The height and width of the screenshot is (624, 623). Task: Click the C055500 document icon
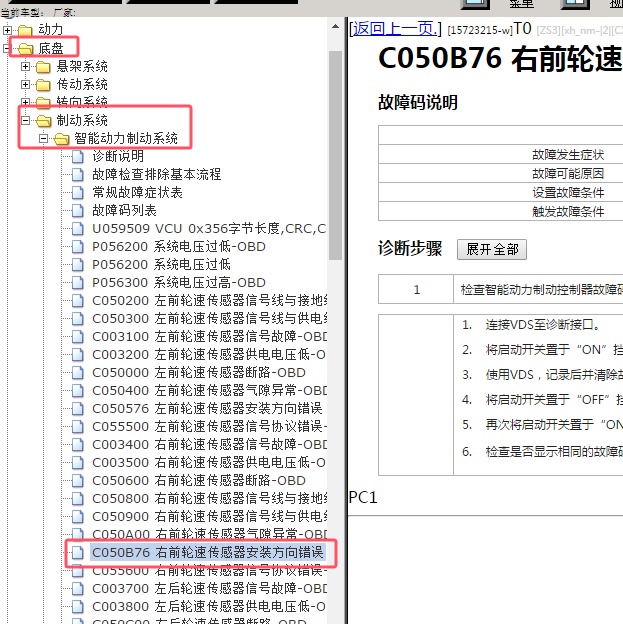coord(78,427)
